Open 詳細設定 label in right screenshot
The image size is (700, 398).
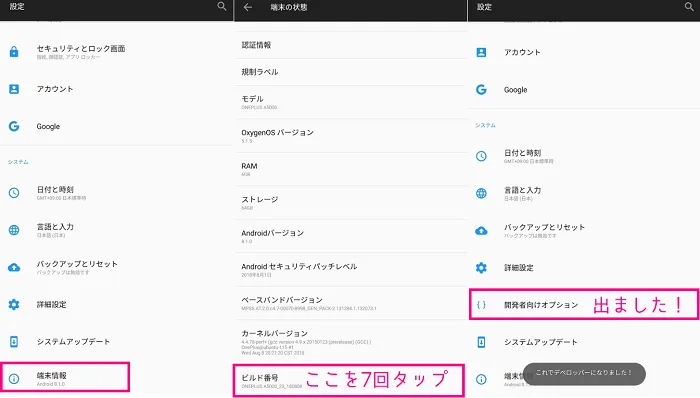519,268
